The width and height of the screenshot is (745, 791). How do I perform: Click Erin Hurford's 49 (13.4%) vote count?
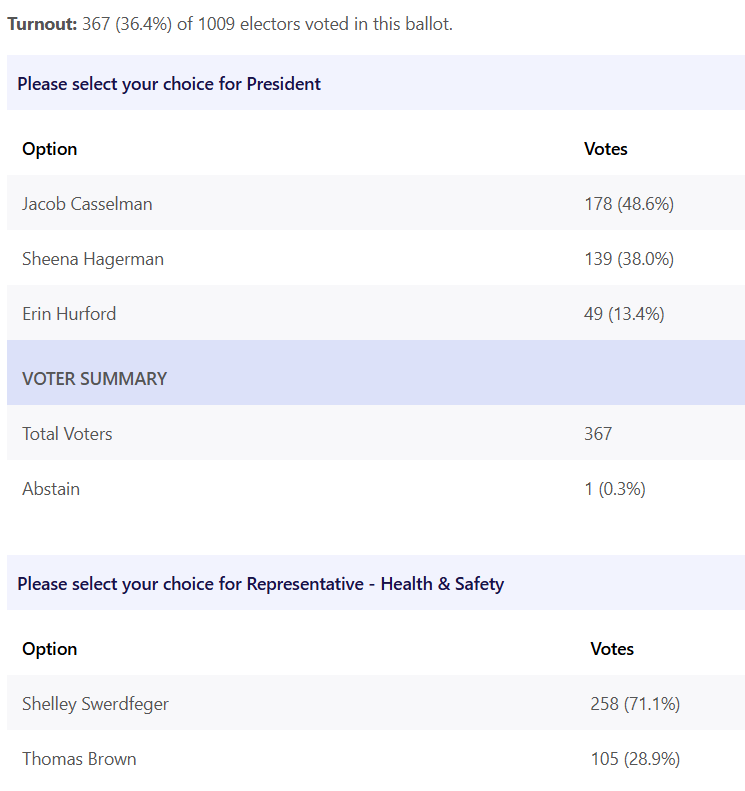point(624,314)
